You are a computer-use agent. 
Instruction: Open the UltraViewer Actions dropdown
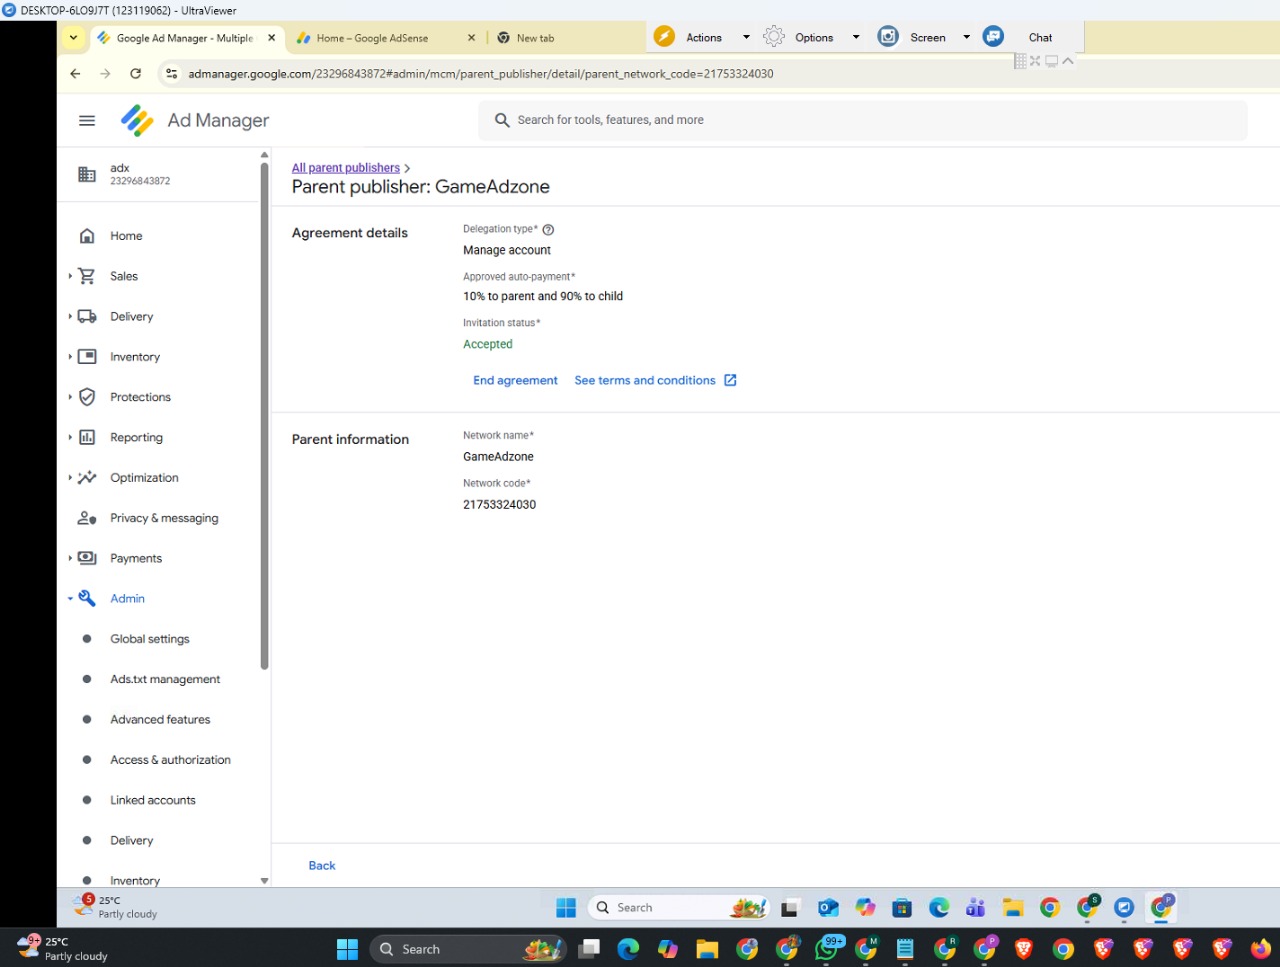point(745,37)
